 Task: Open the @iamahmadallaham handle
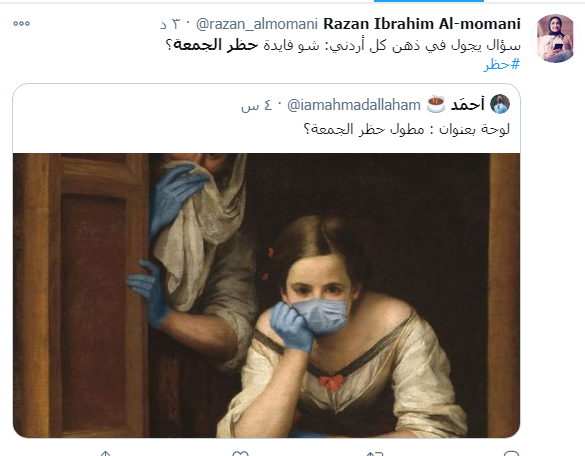tap(354, 105)
